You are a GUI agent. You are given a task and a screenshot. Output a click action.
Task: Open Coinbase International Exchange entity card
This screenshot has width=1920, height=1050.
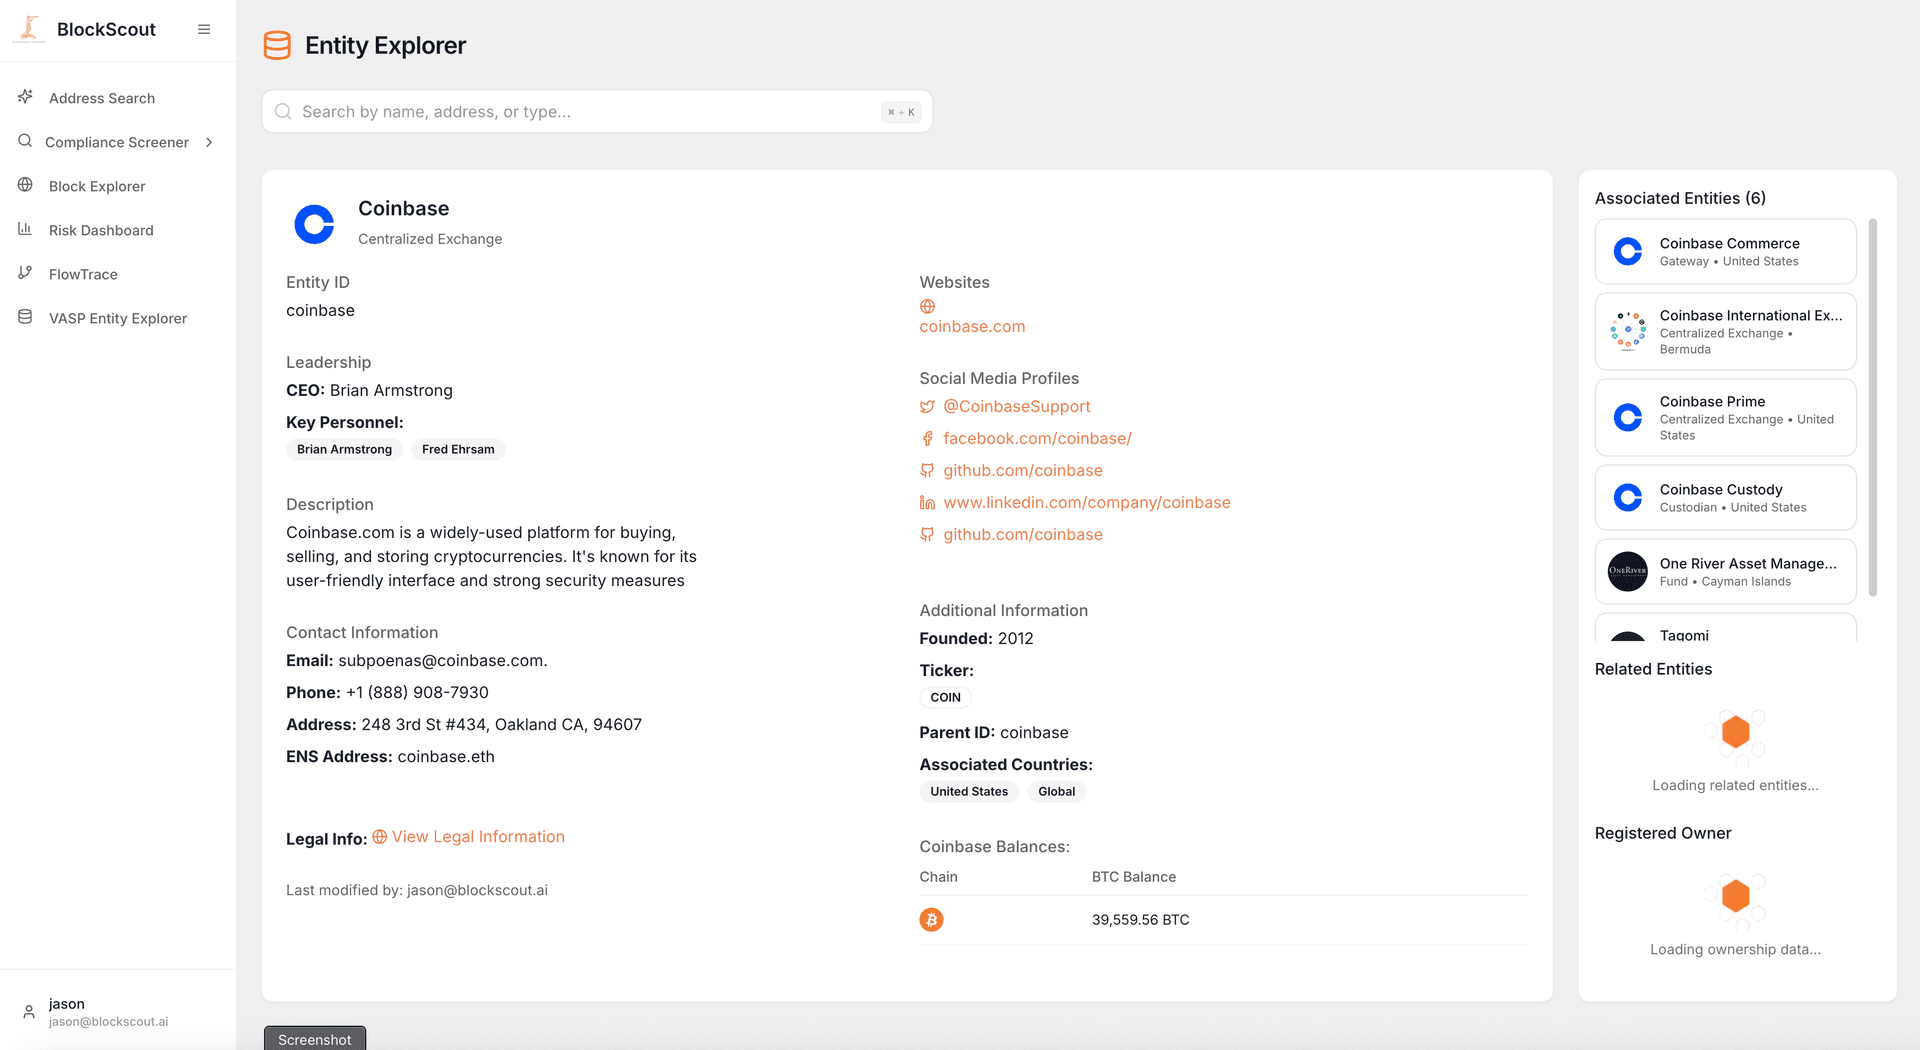(1724, 331)
